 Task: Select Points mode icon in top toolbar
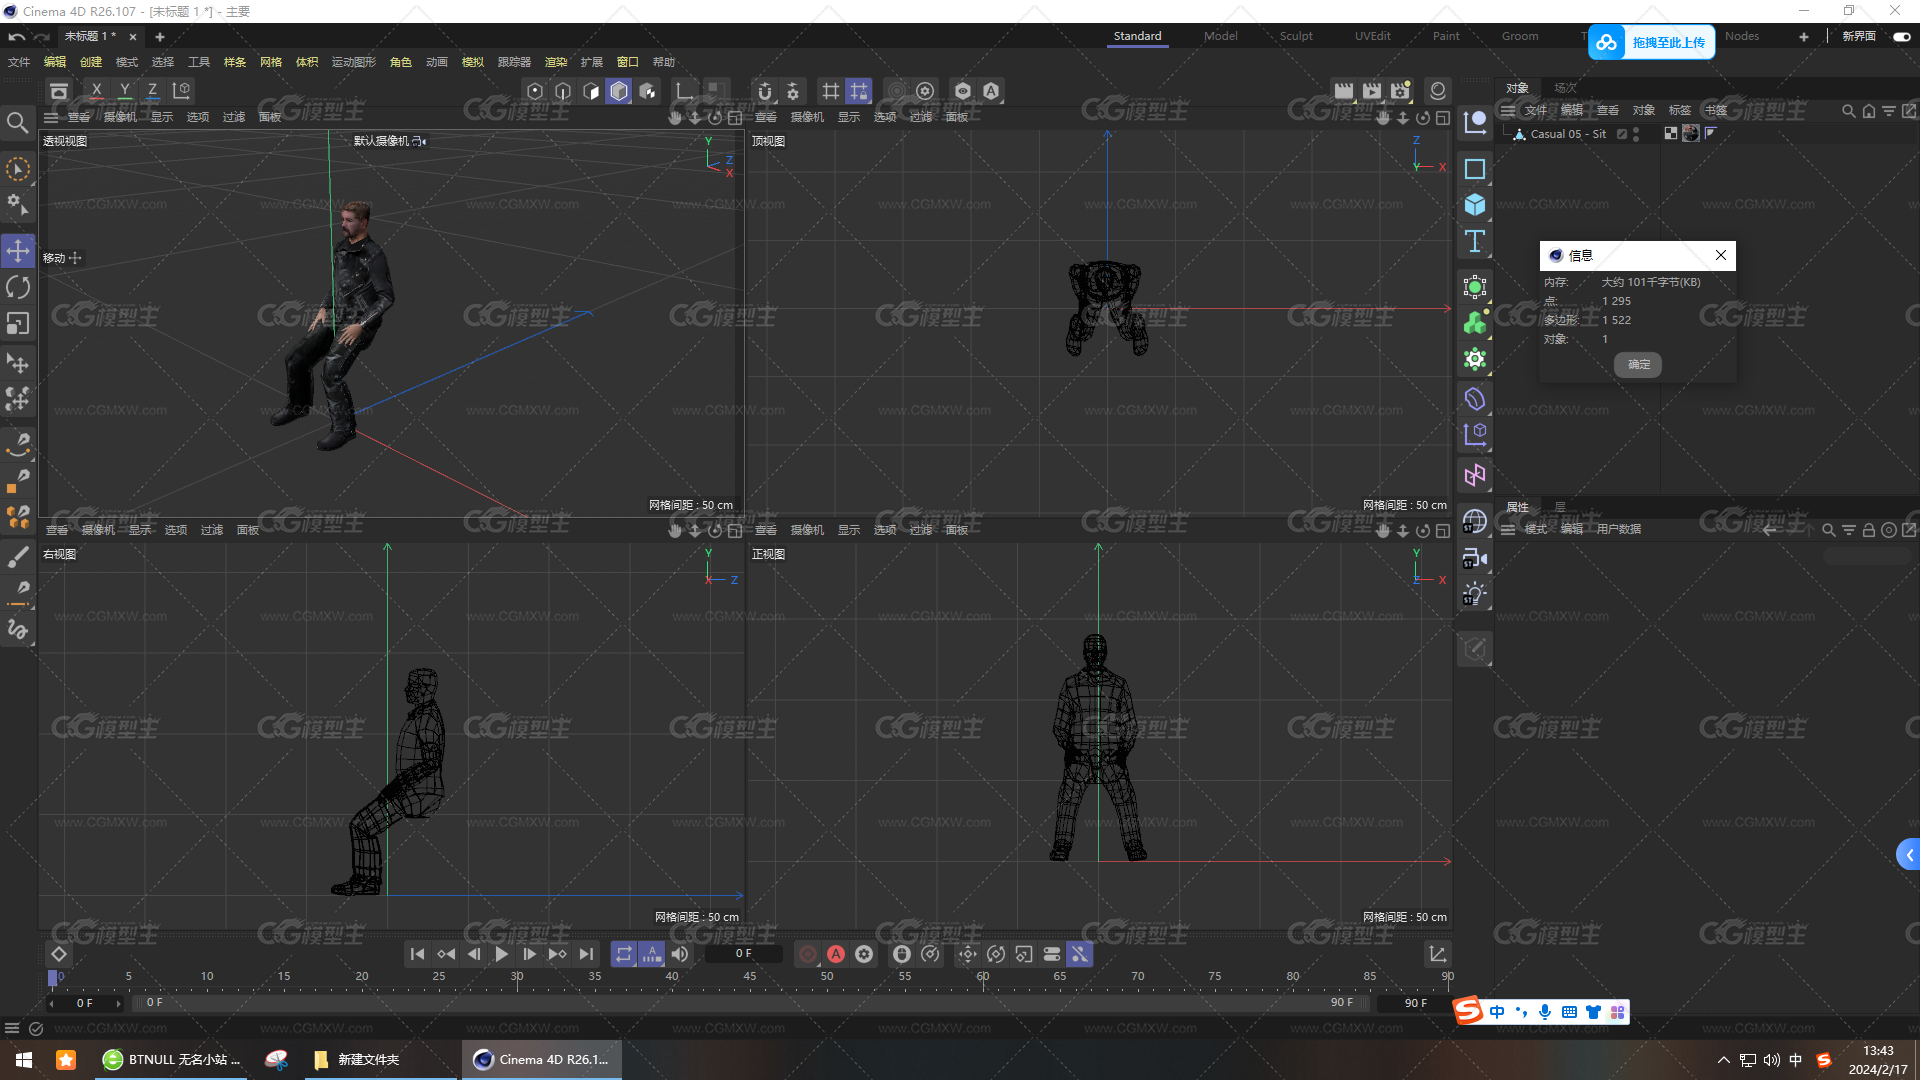(x=535, y=91)
